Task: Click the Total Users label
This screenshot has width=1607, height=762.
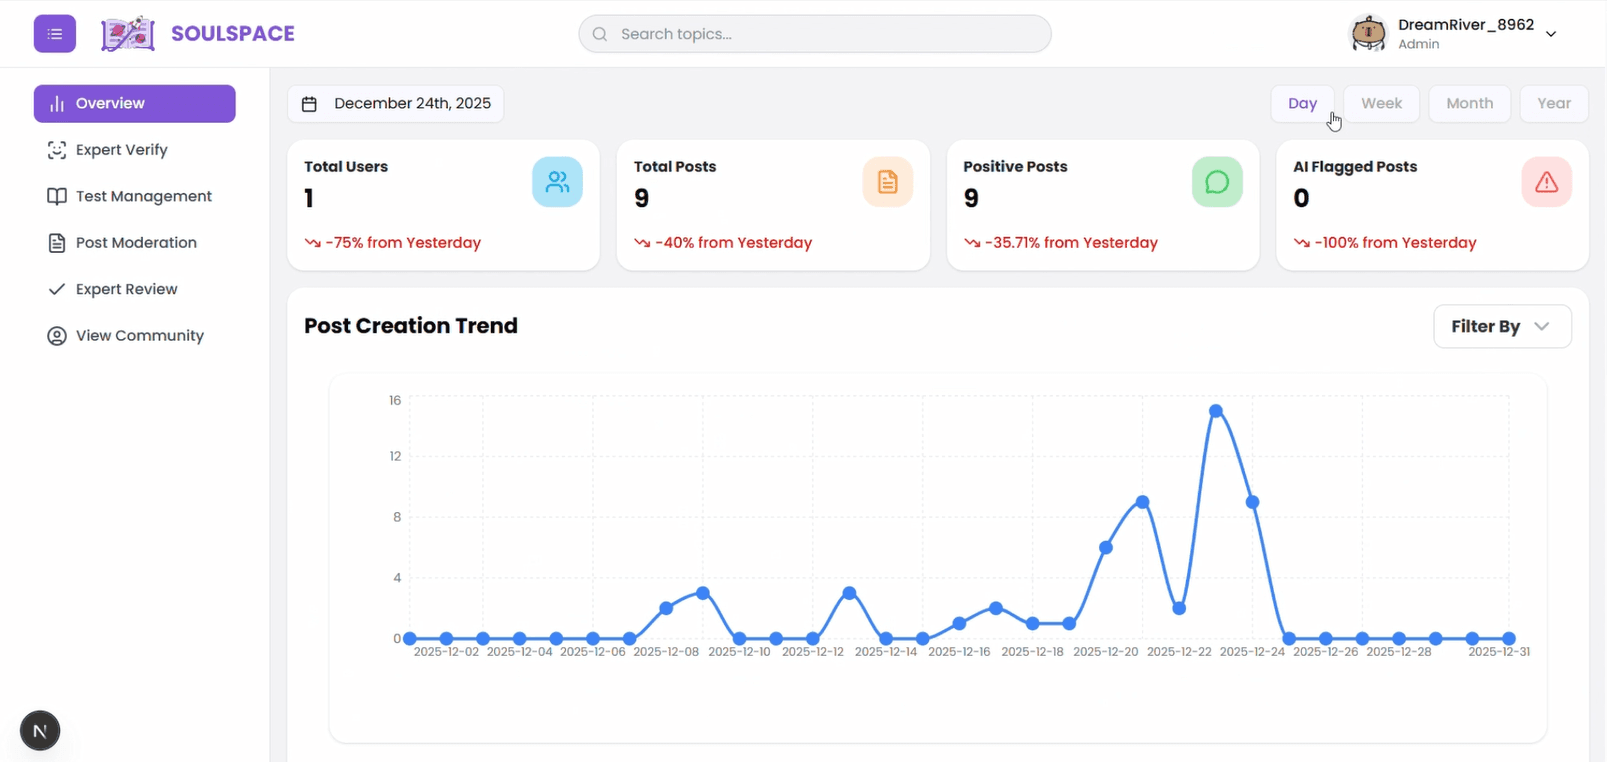Action: 346,167
